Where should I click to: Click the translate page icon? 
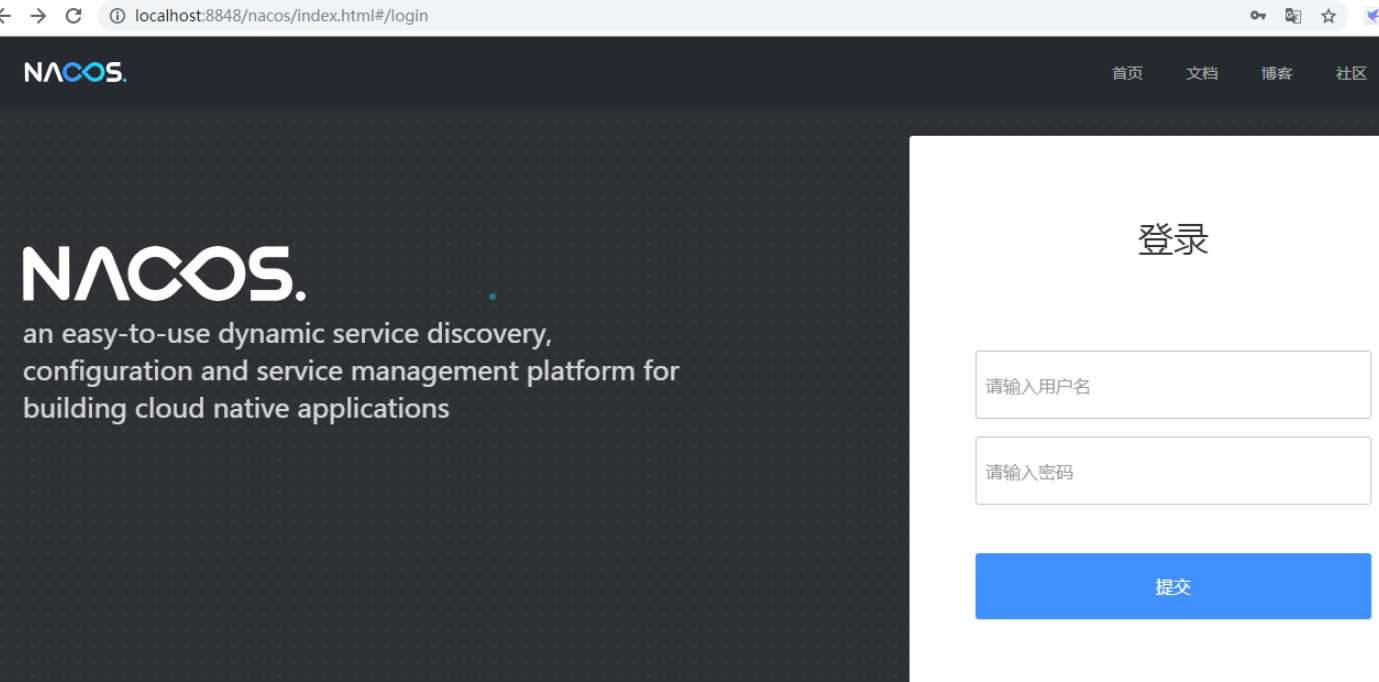(x=1293, y=16)
